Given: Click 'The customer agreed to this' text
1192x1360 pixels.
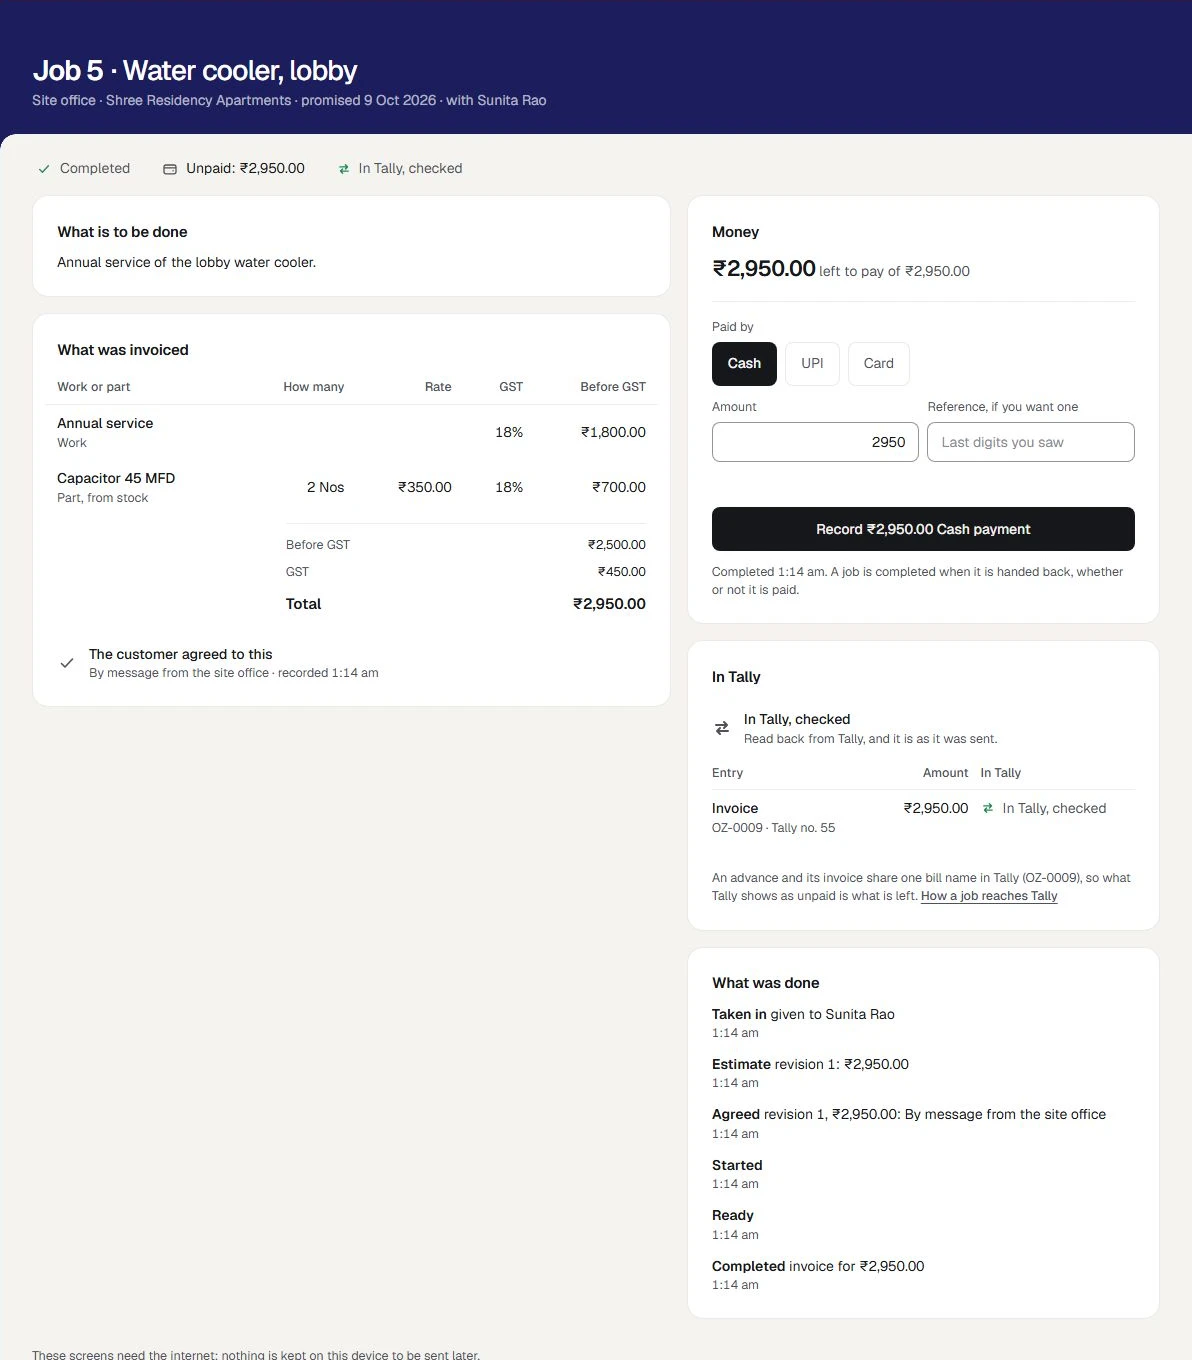Looking at the screenshot, I should point(181,654).
